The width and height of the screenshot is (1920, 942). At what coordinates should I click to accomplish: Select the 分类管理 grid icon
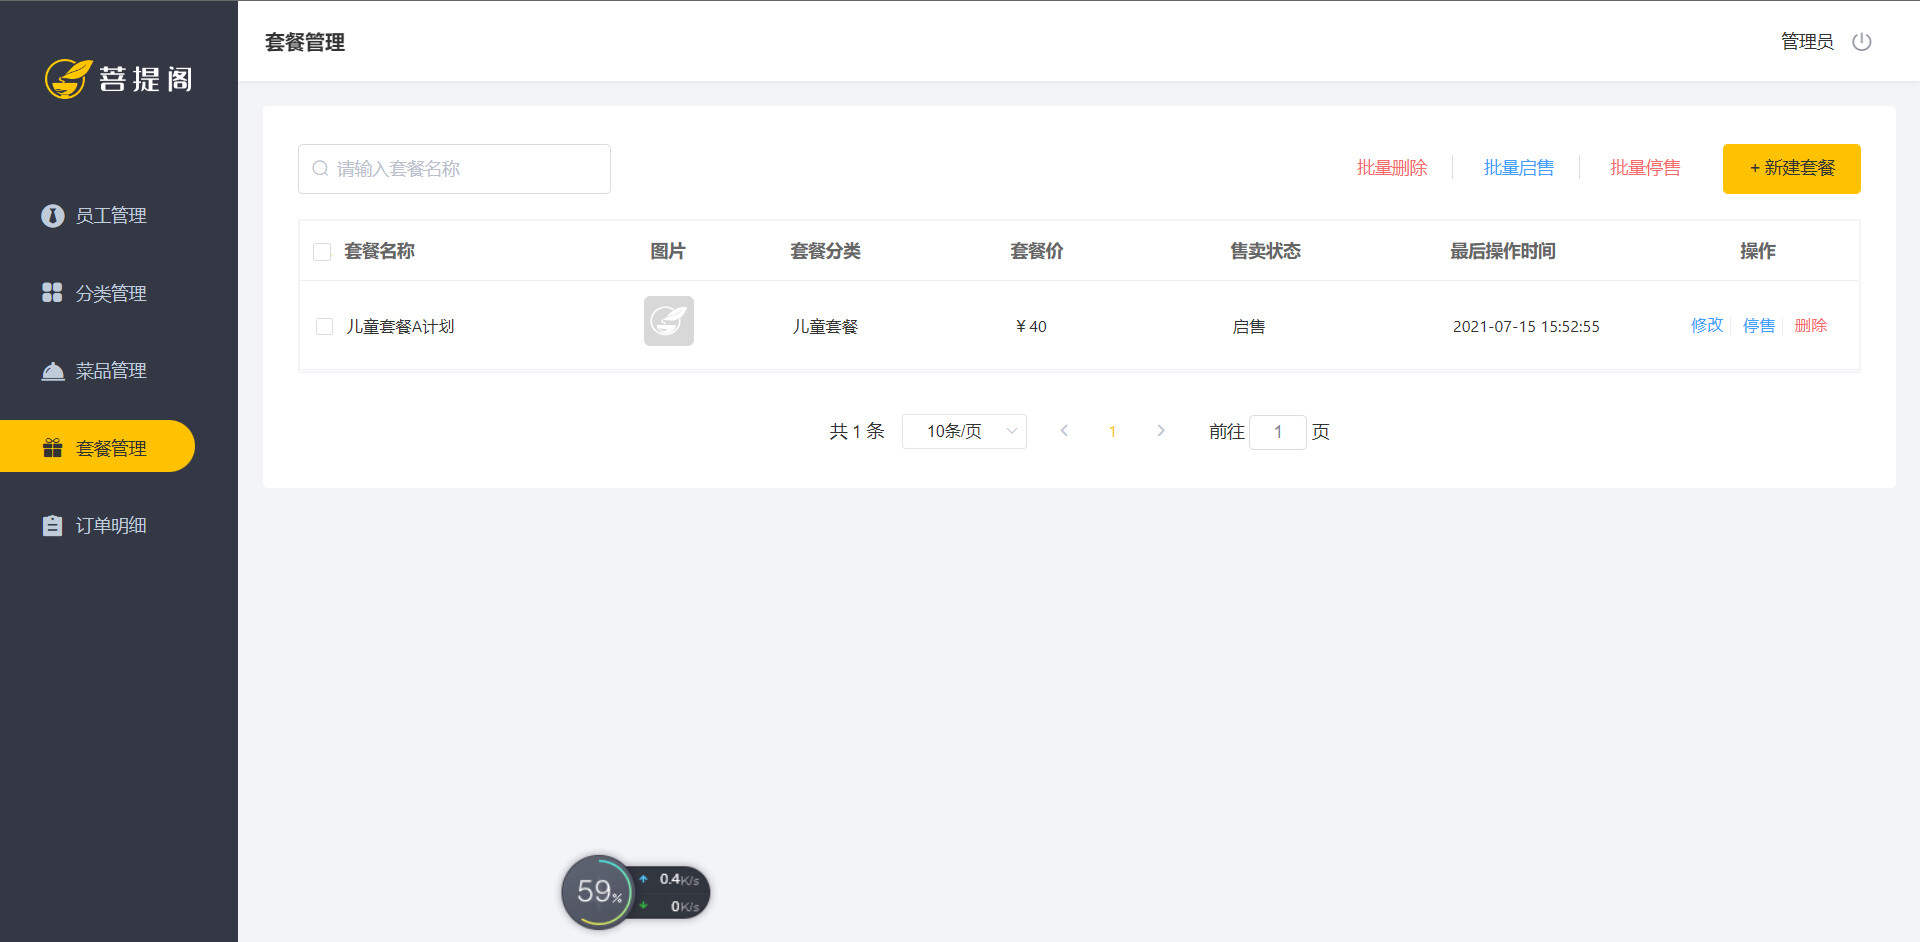point(52,293)
